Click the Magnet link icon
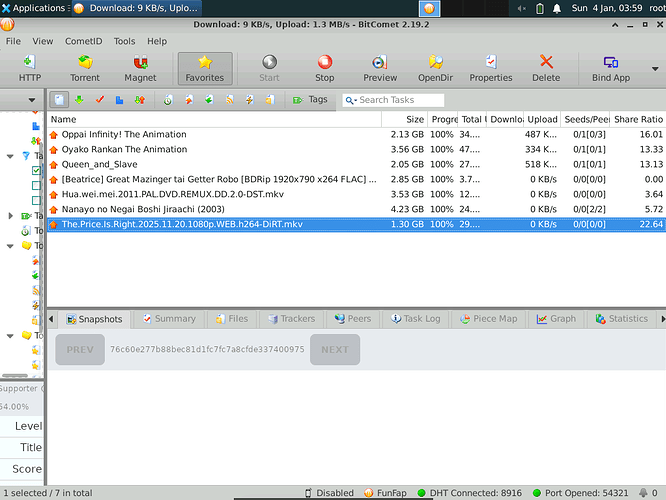 pyautogui.click(x=140, y=67)
